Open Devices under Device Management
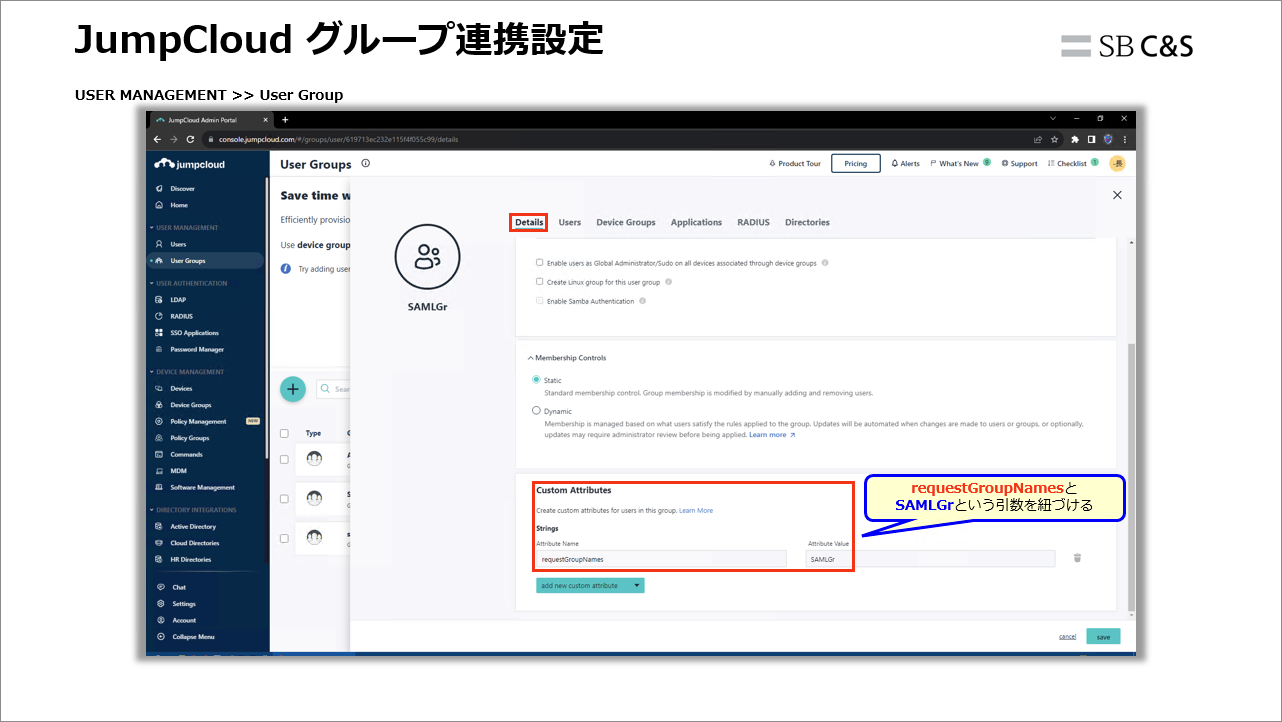 click(x=181, y=388)
